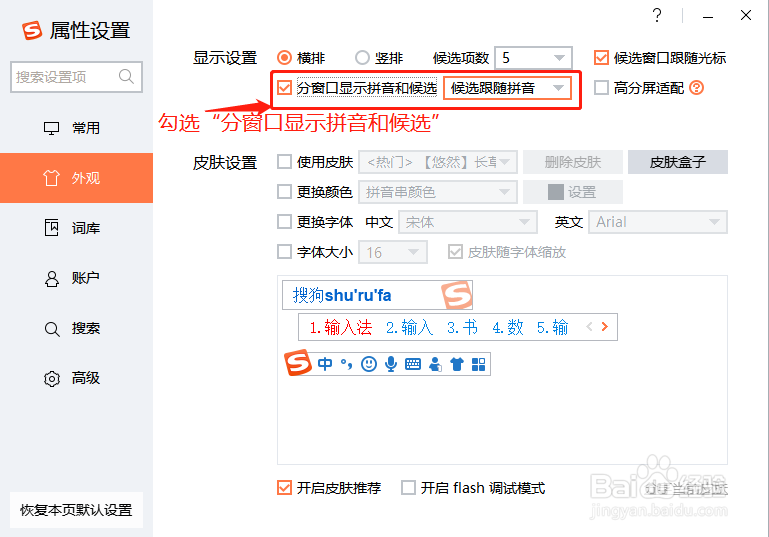Click the 皮肤设置 section label
Screen dimensions: 769x537
point(225,162)
